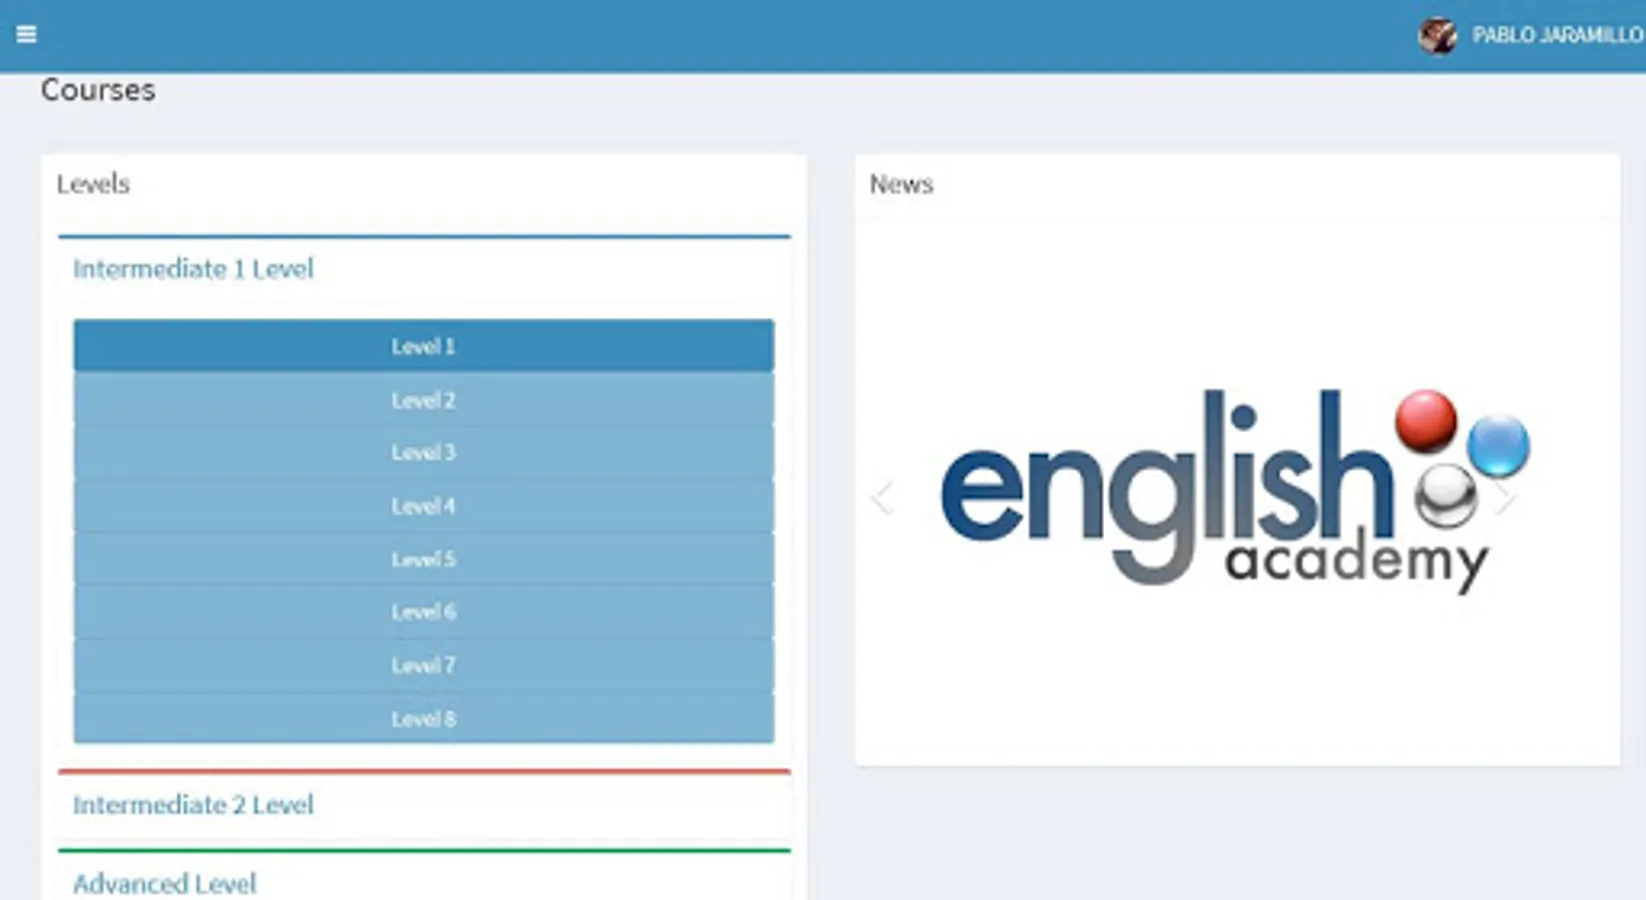The height and width of the screenshot is (900, 1646).
Task: Collapse the Intermediate 1 Level section
Action: click(193, 269)
